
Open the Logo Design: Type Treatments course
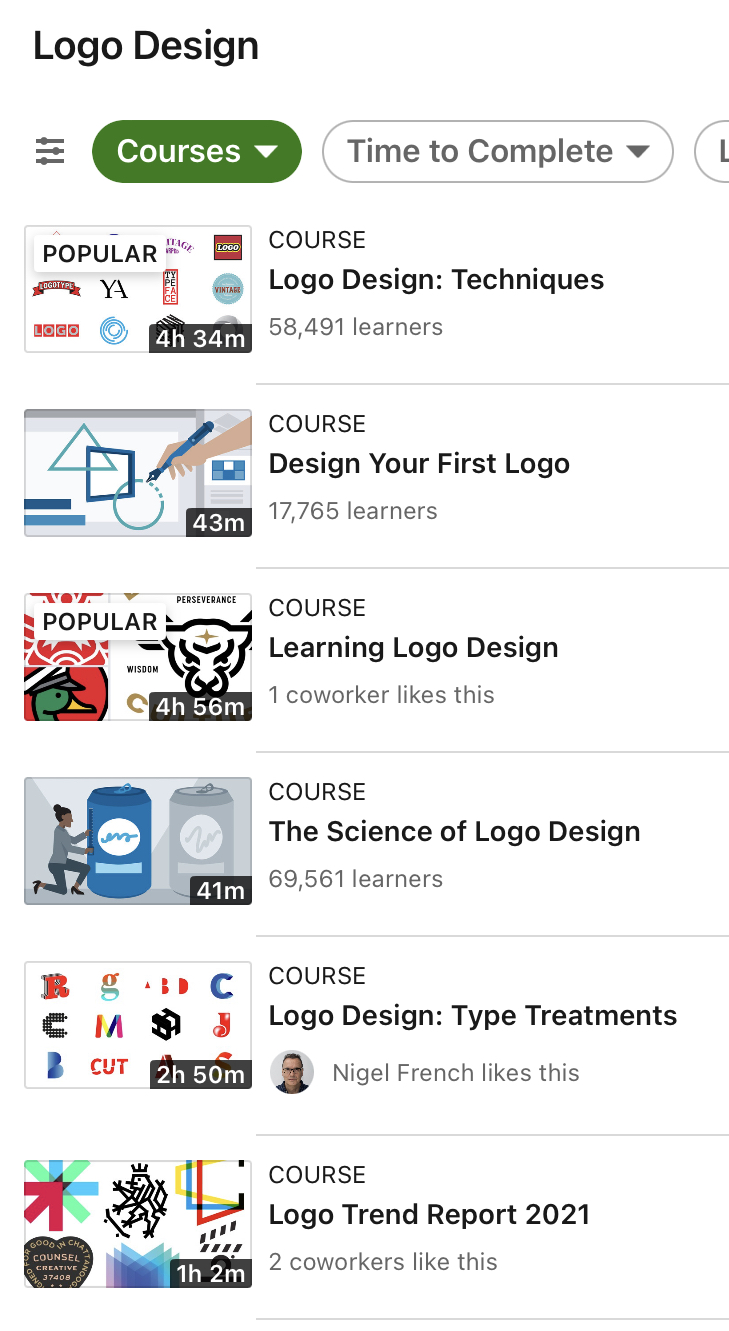pos(473,1015)
